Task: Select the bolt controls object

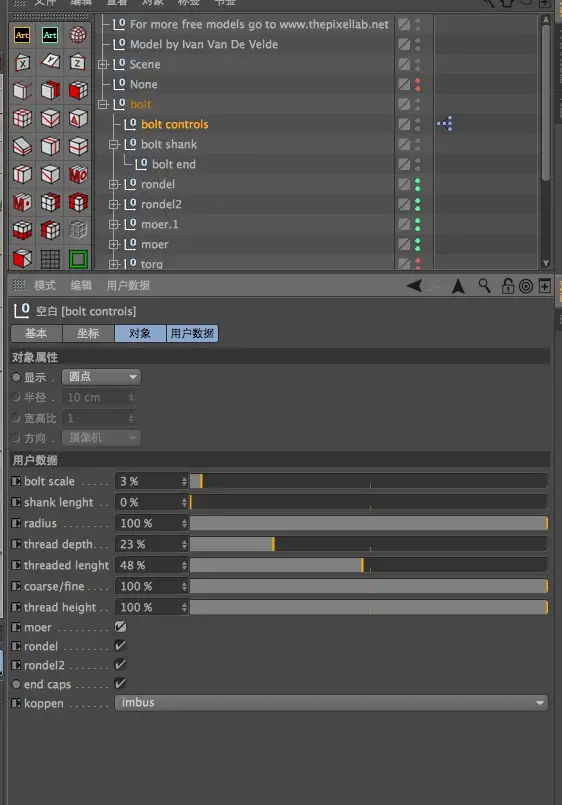Action: pos(175,124)
